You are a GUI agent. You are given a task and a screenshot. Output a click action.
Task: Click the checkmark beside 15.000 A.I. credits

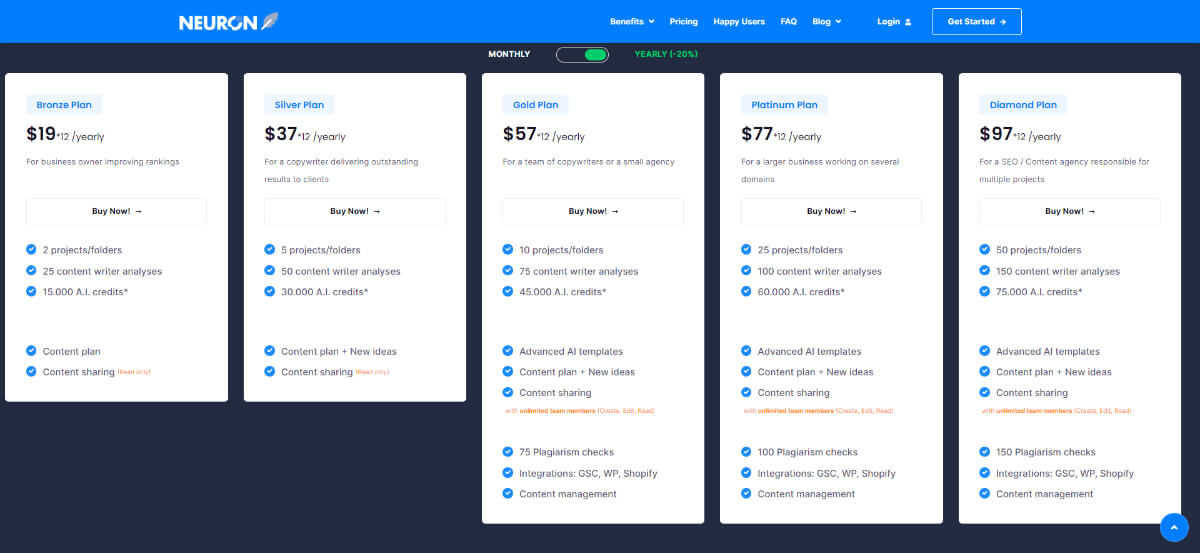point(32,291)
